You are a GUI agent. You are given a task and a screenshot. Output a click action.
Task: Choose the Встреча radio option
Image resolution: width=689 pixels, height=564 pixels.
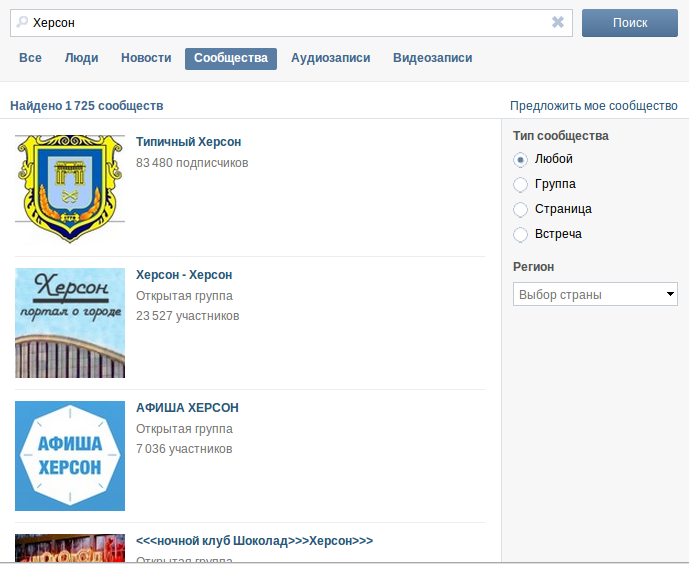click(x=520, y=235)
